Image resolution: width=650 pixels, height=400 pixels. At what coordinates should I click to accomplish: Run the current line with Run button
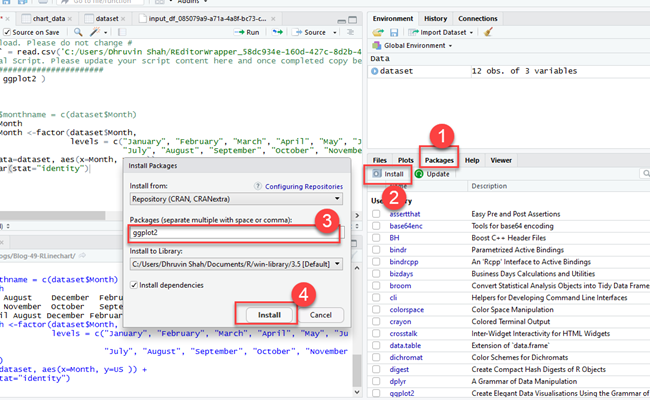247,32
